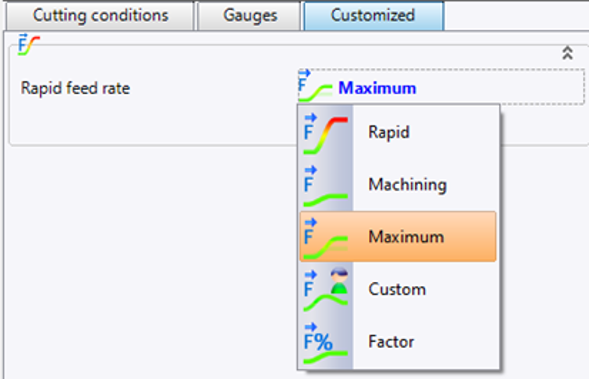Click the feed icon beside the blue Maximum text
The width and height of the screenshot is (589, 379).
tap(315, 86)
